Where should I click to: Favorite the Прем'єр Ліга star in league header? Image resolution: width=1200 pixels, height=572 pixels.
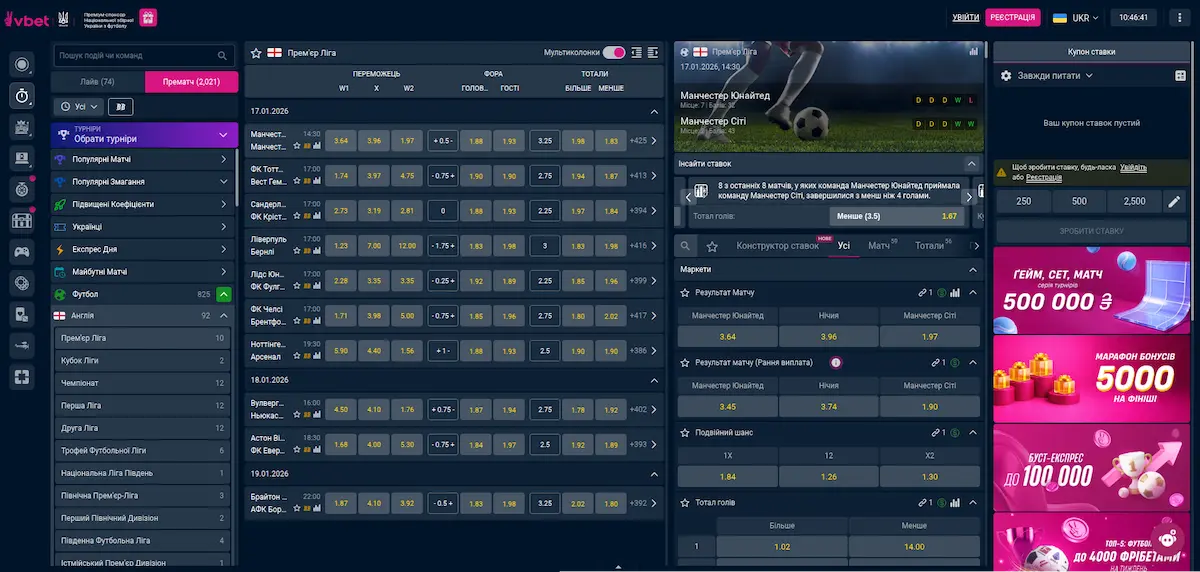click(x=256, y=52)
